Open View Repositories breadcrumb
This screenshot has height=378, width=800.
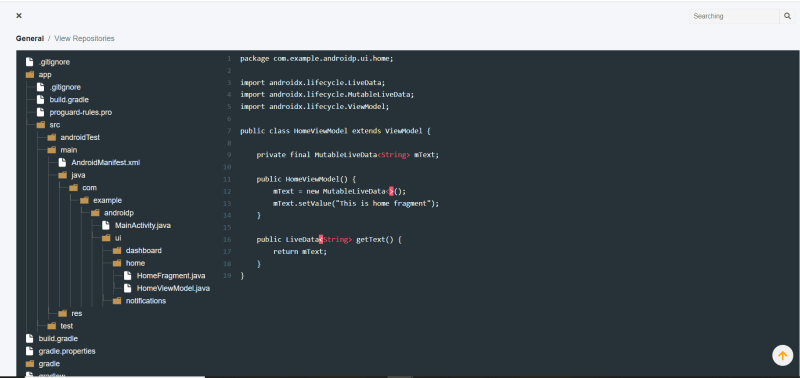coord(84,38)
